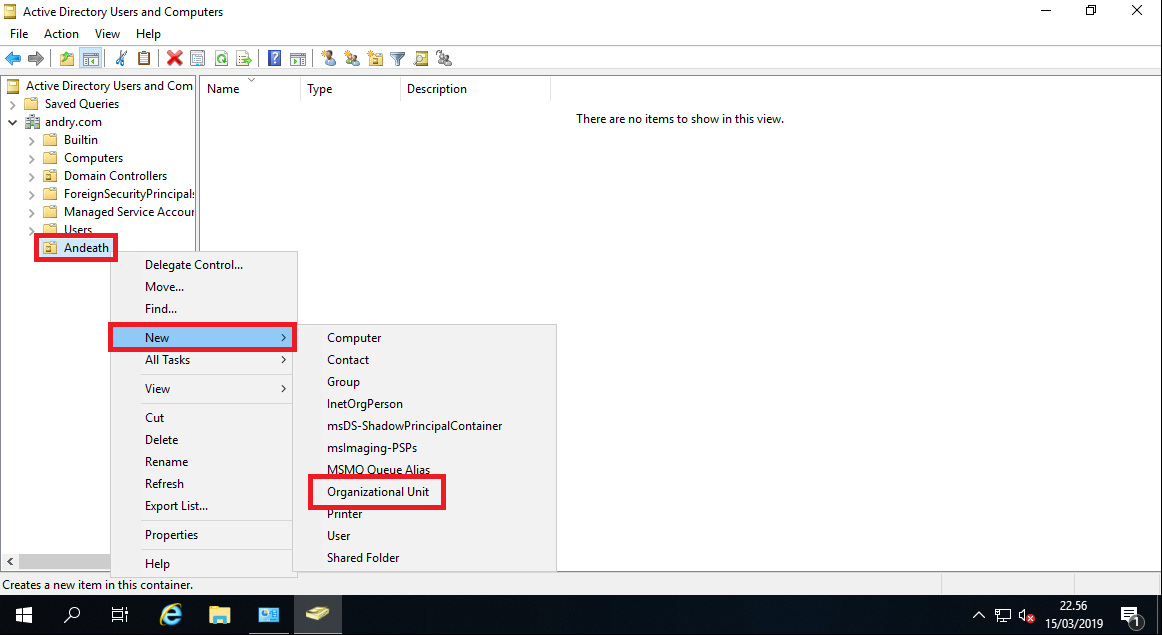Click the Back arrow in the toolbar
1162x635 pixels.
coord(13,59)
